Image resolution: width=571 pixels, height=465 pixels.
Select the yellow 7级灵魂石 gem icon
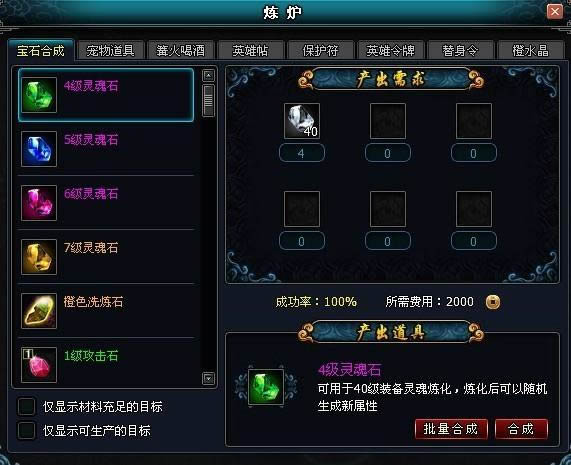pyautogui.click(x=39, y=257)
